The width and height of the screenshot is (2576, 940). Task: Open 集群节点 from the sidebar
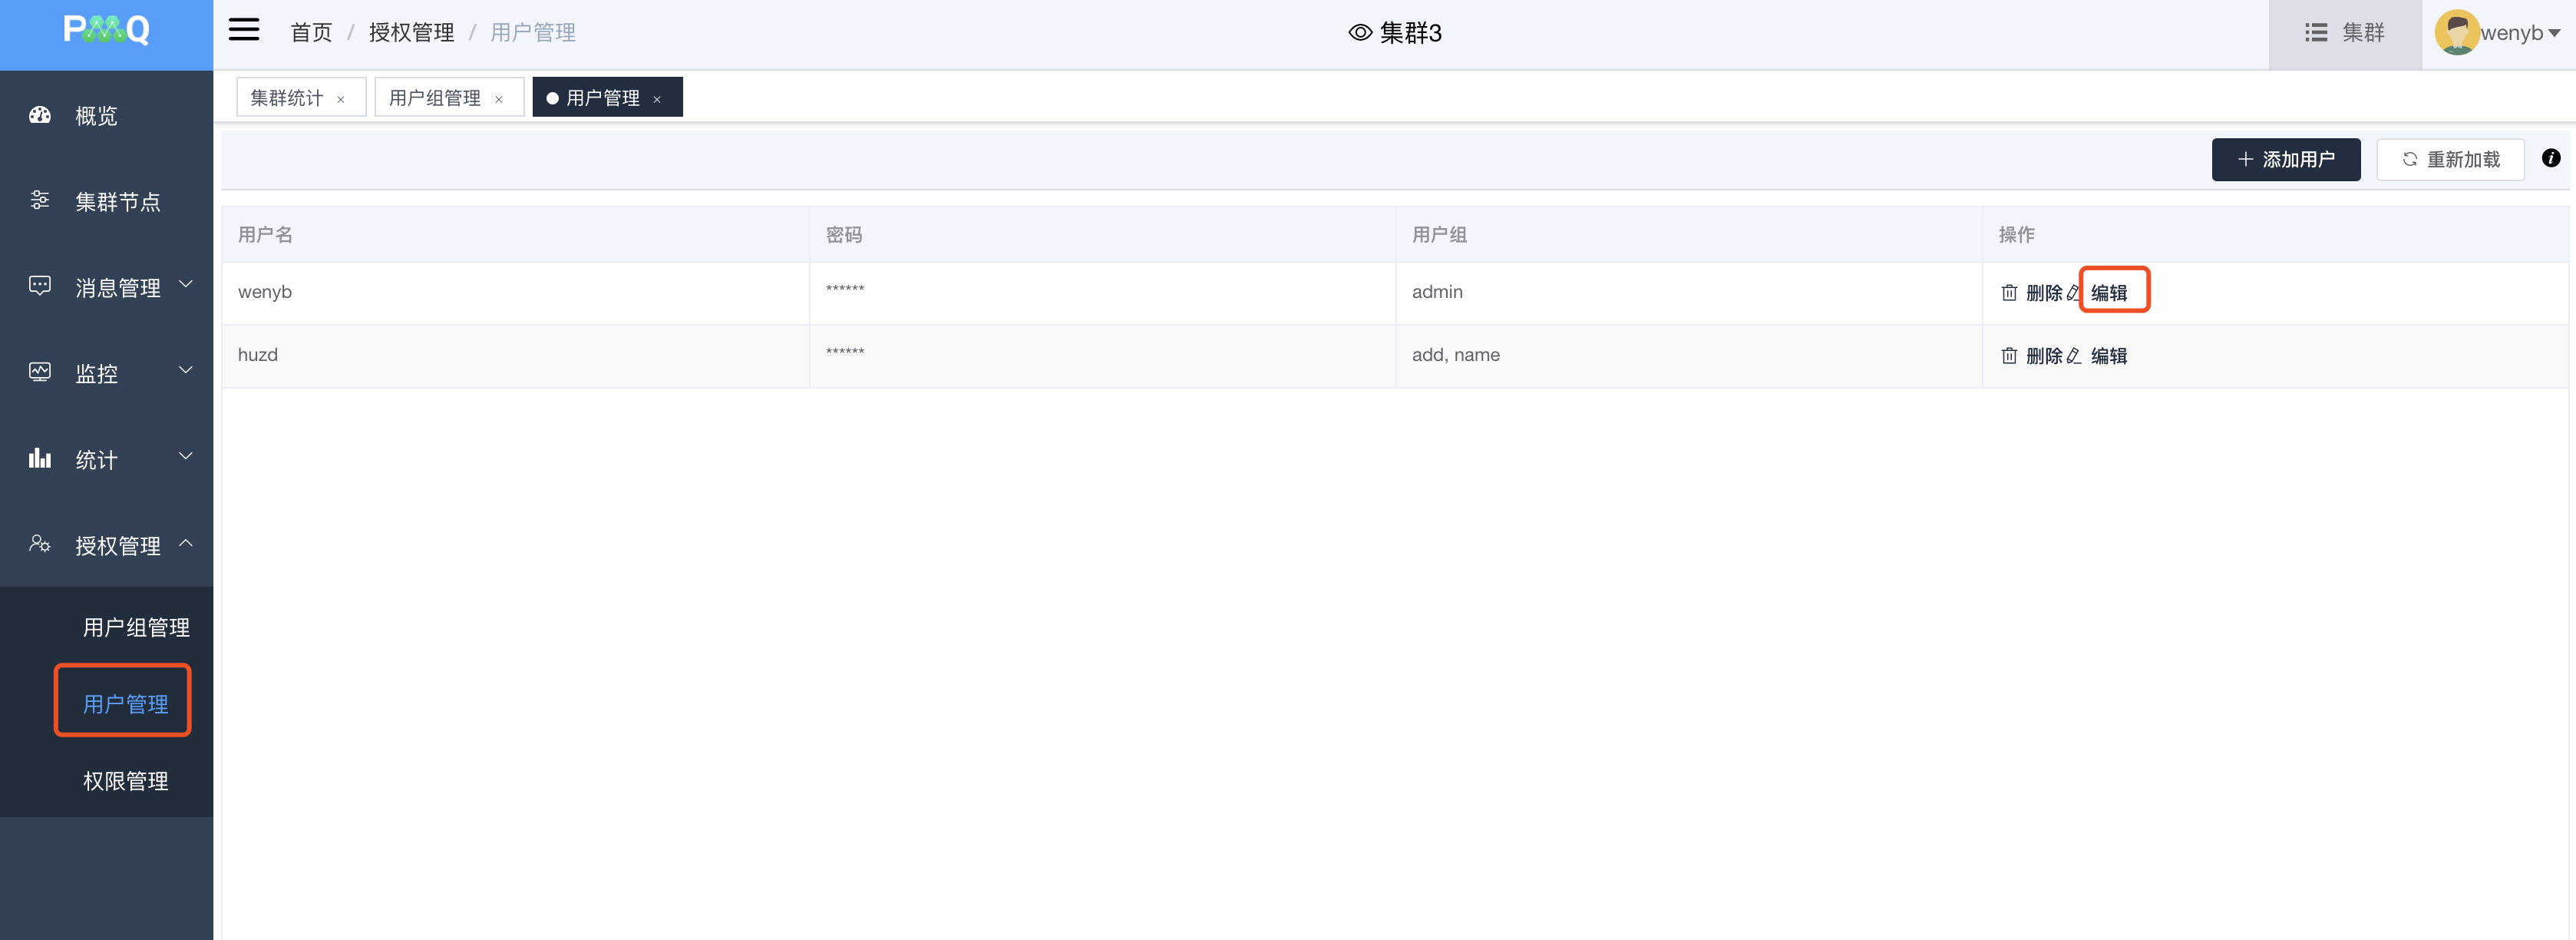(x=117, y=202)
